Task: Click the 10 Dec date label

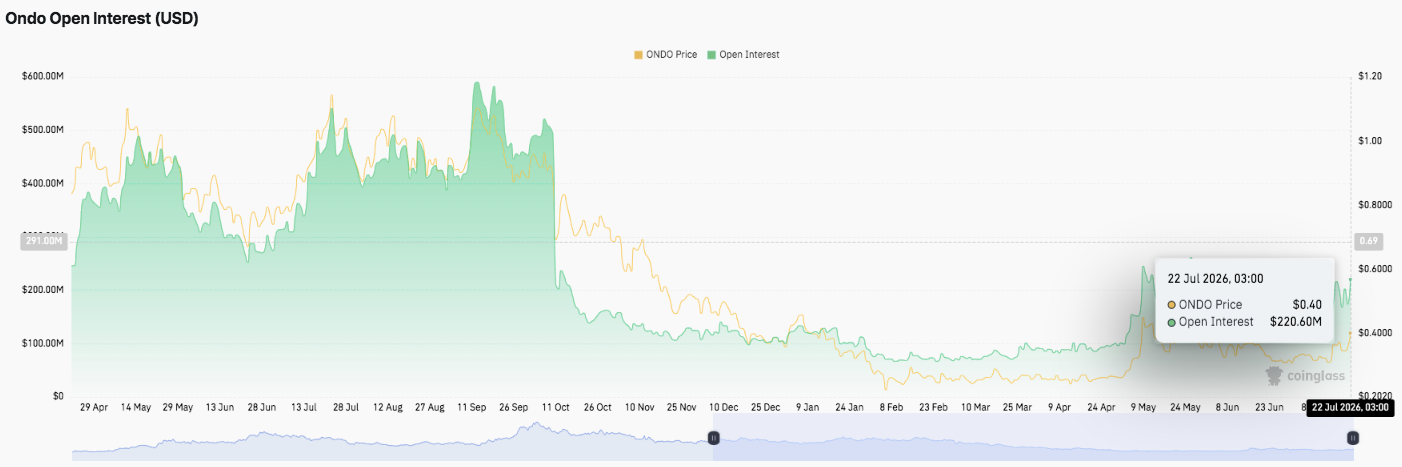Action: pyautogui.click(x=723, y=408)
